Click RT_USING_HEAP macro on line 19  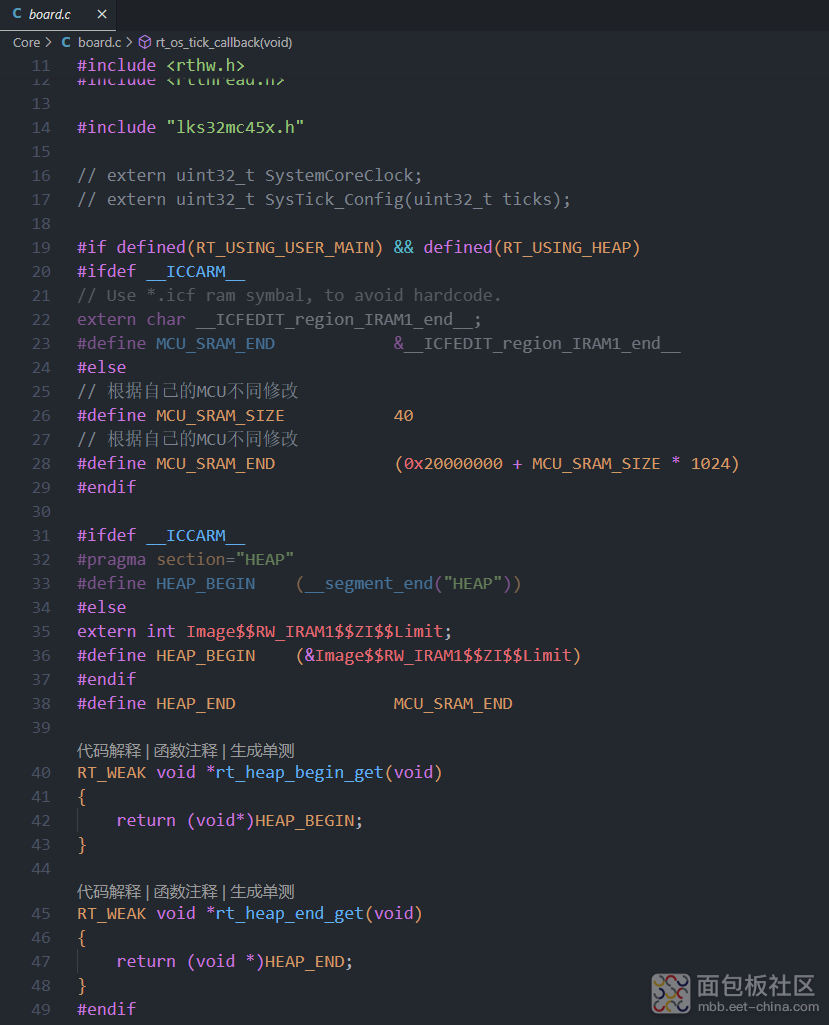(x=567, y=248)
